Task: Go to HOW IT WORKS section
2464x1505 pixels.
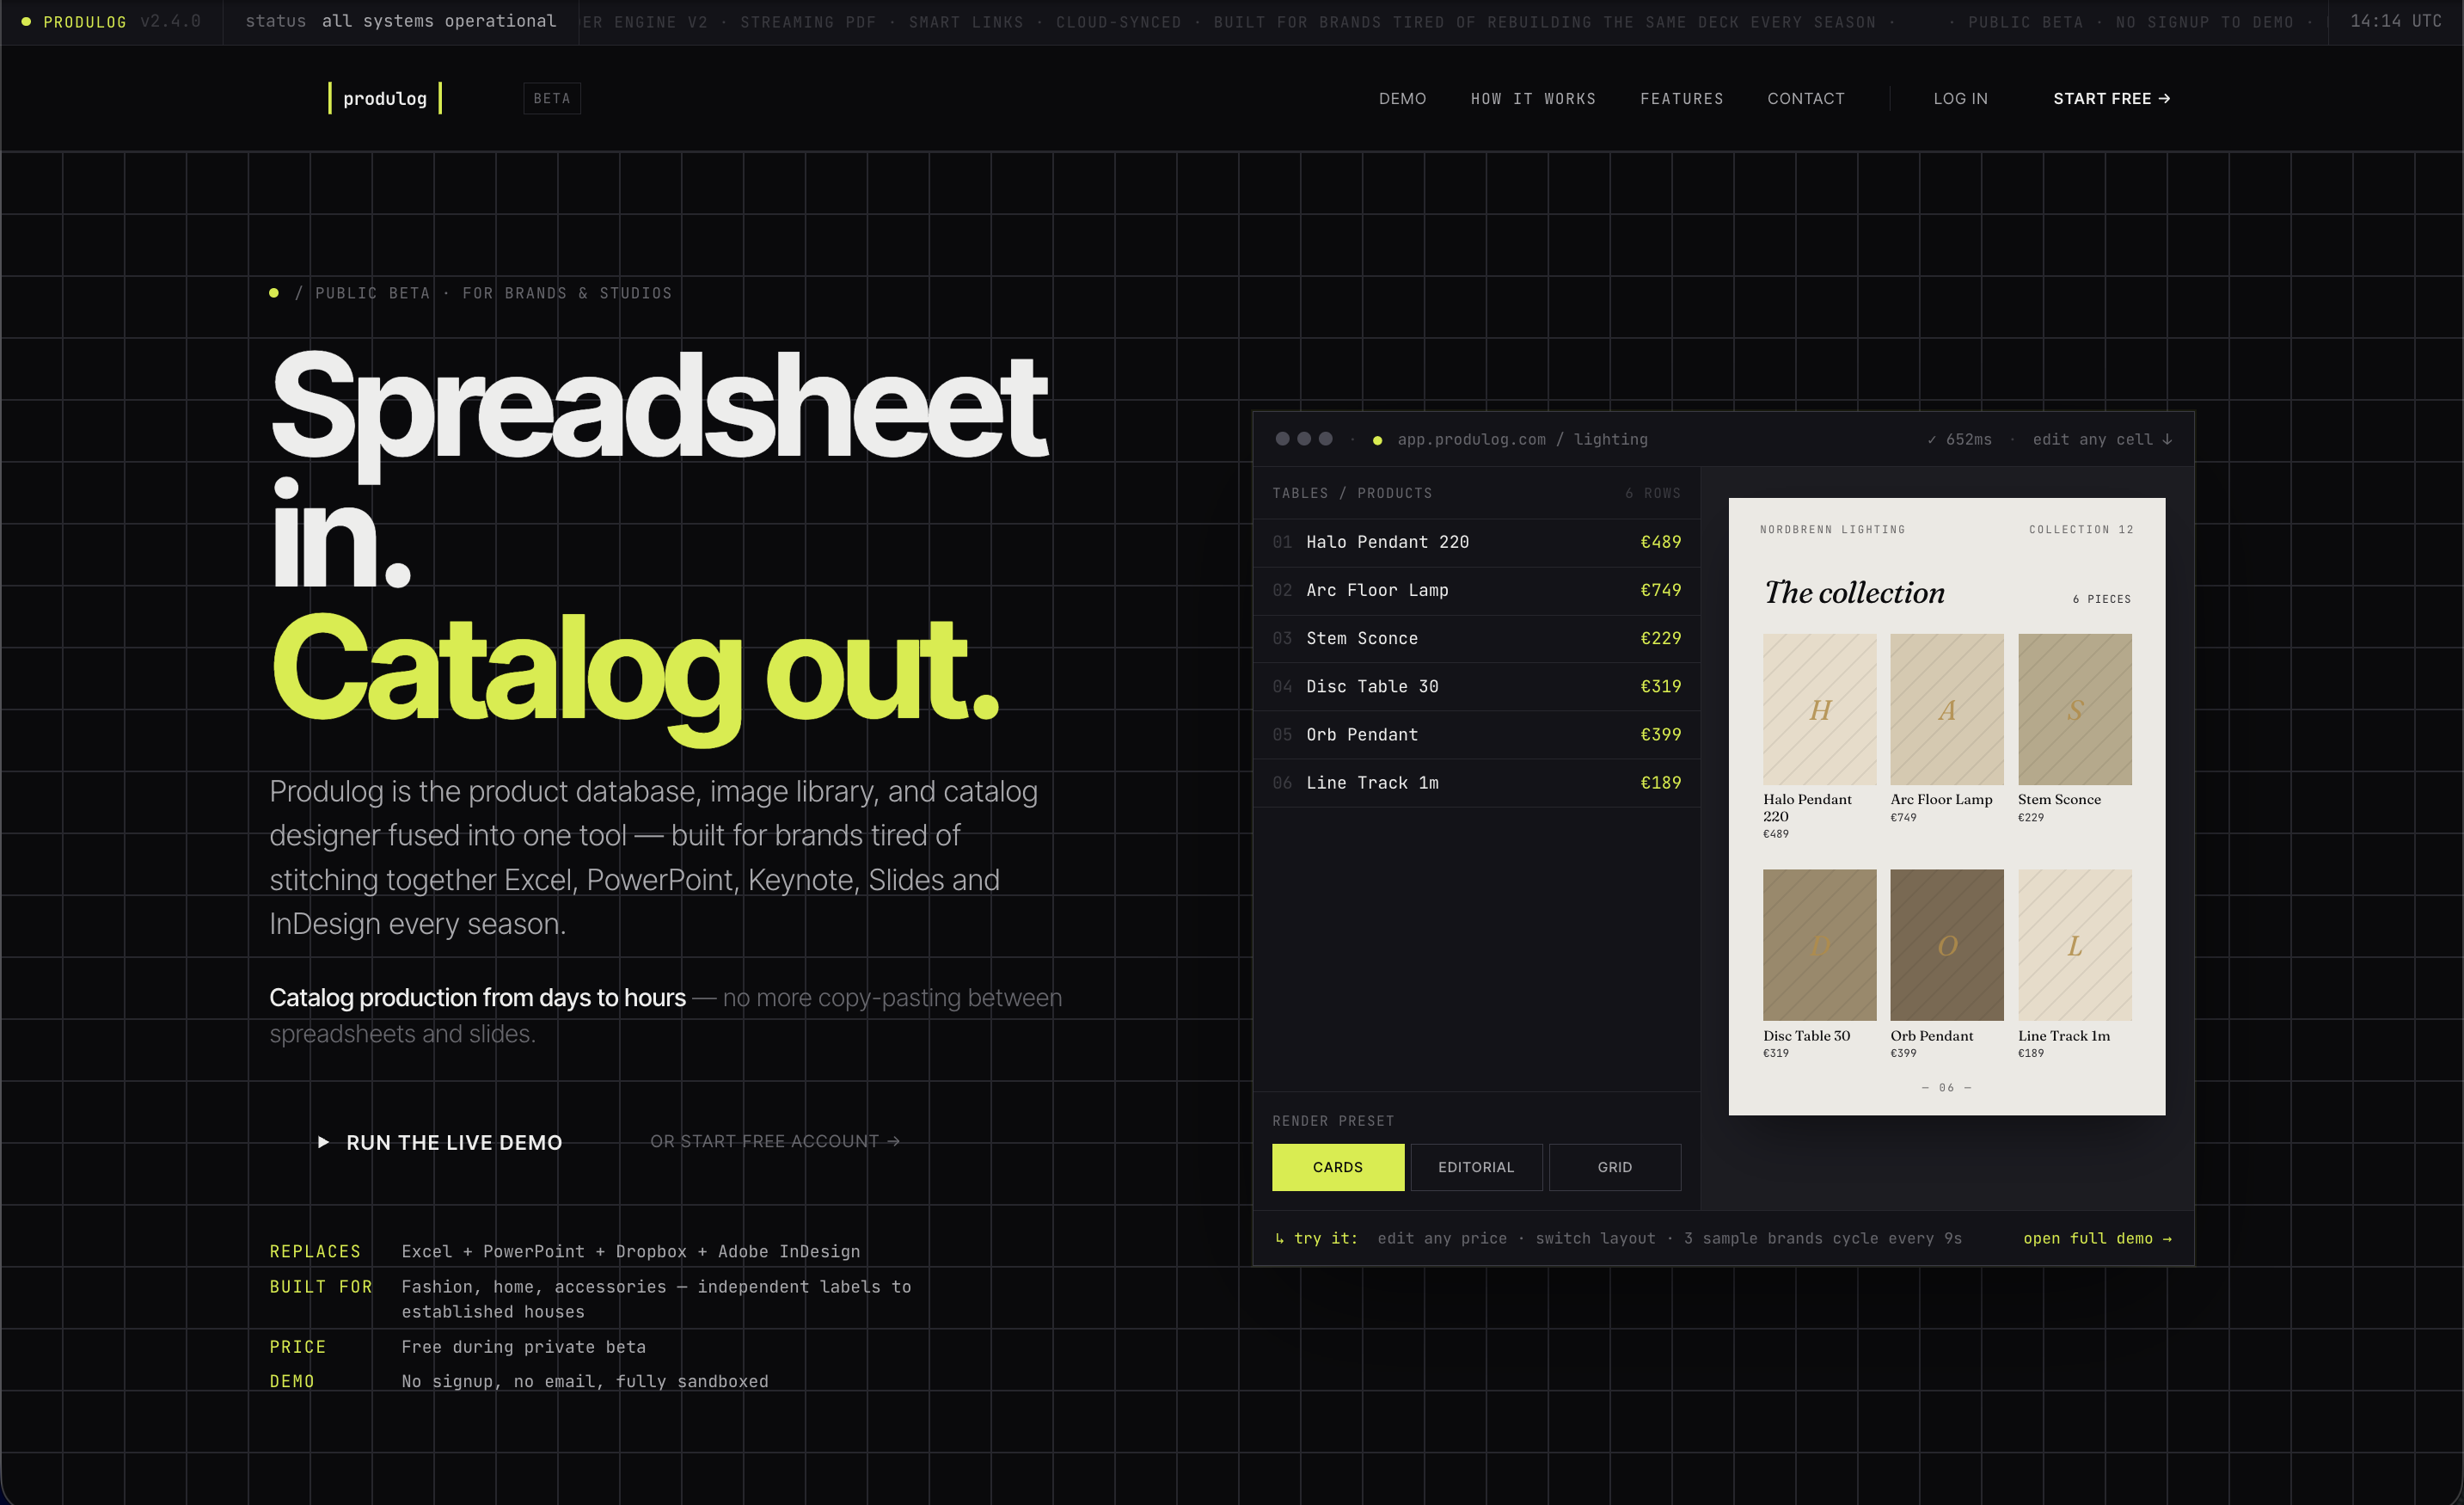Action: [1533, 98]
